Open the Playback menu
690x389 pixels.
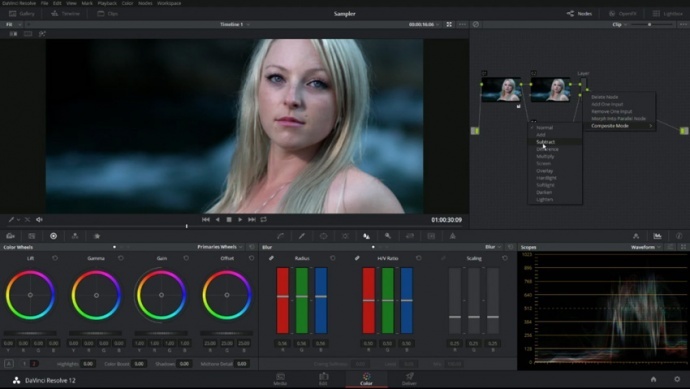click(x=107, y=3)
